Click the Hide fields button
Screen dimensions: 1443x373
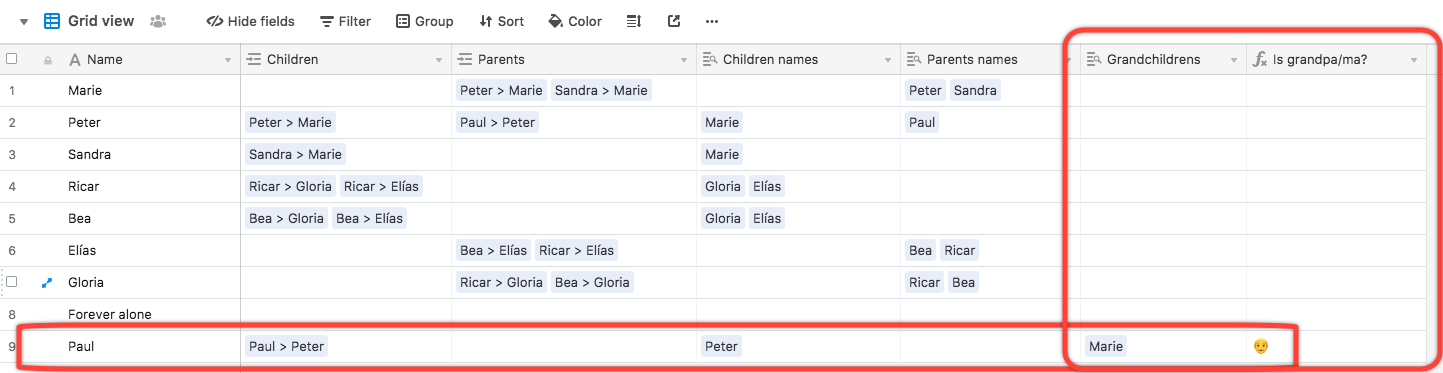coord(251,21)
